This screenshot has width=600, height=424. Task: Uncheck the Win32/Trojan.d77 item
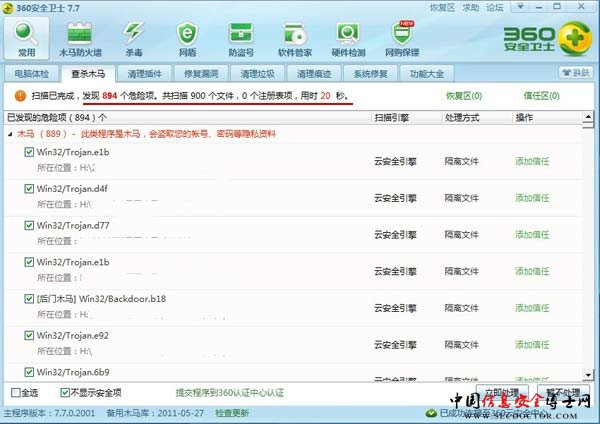coord(29,225)
